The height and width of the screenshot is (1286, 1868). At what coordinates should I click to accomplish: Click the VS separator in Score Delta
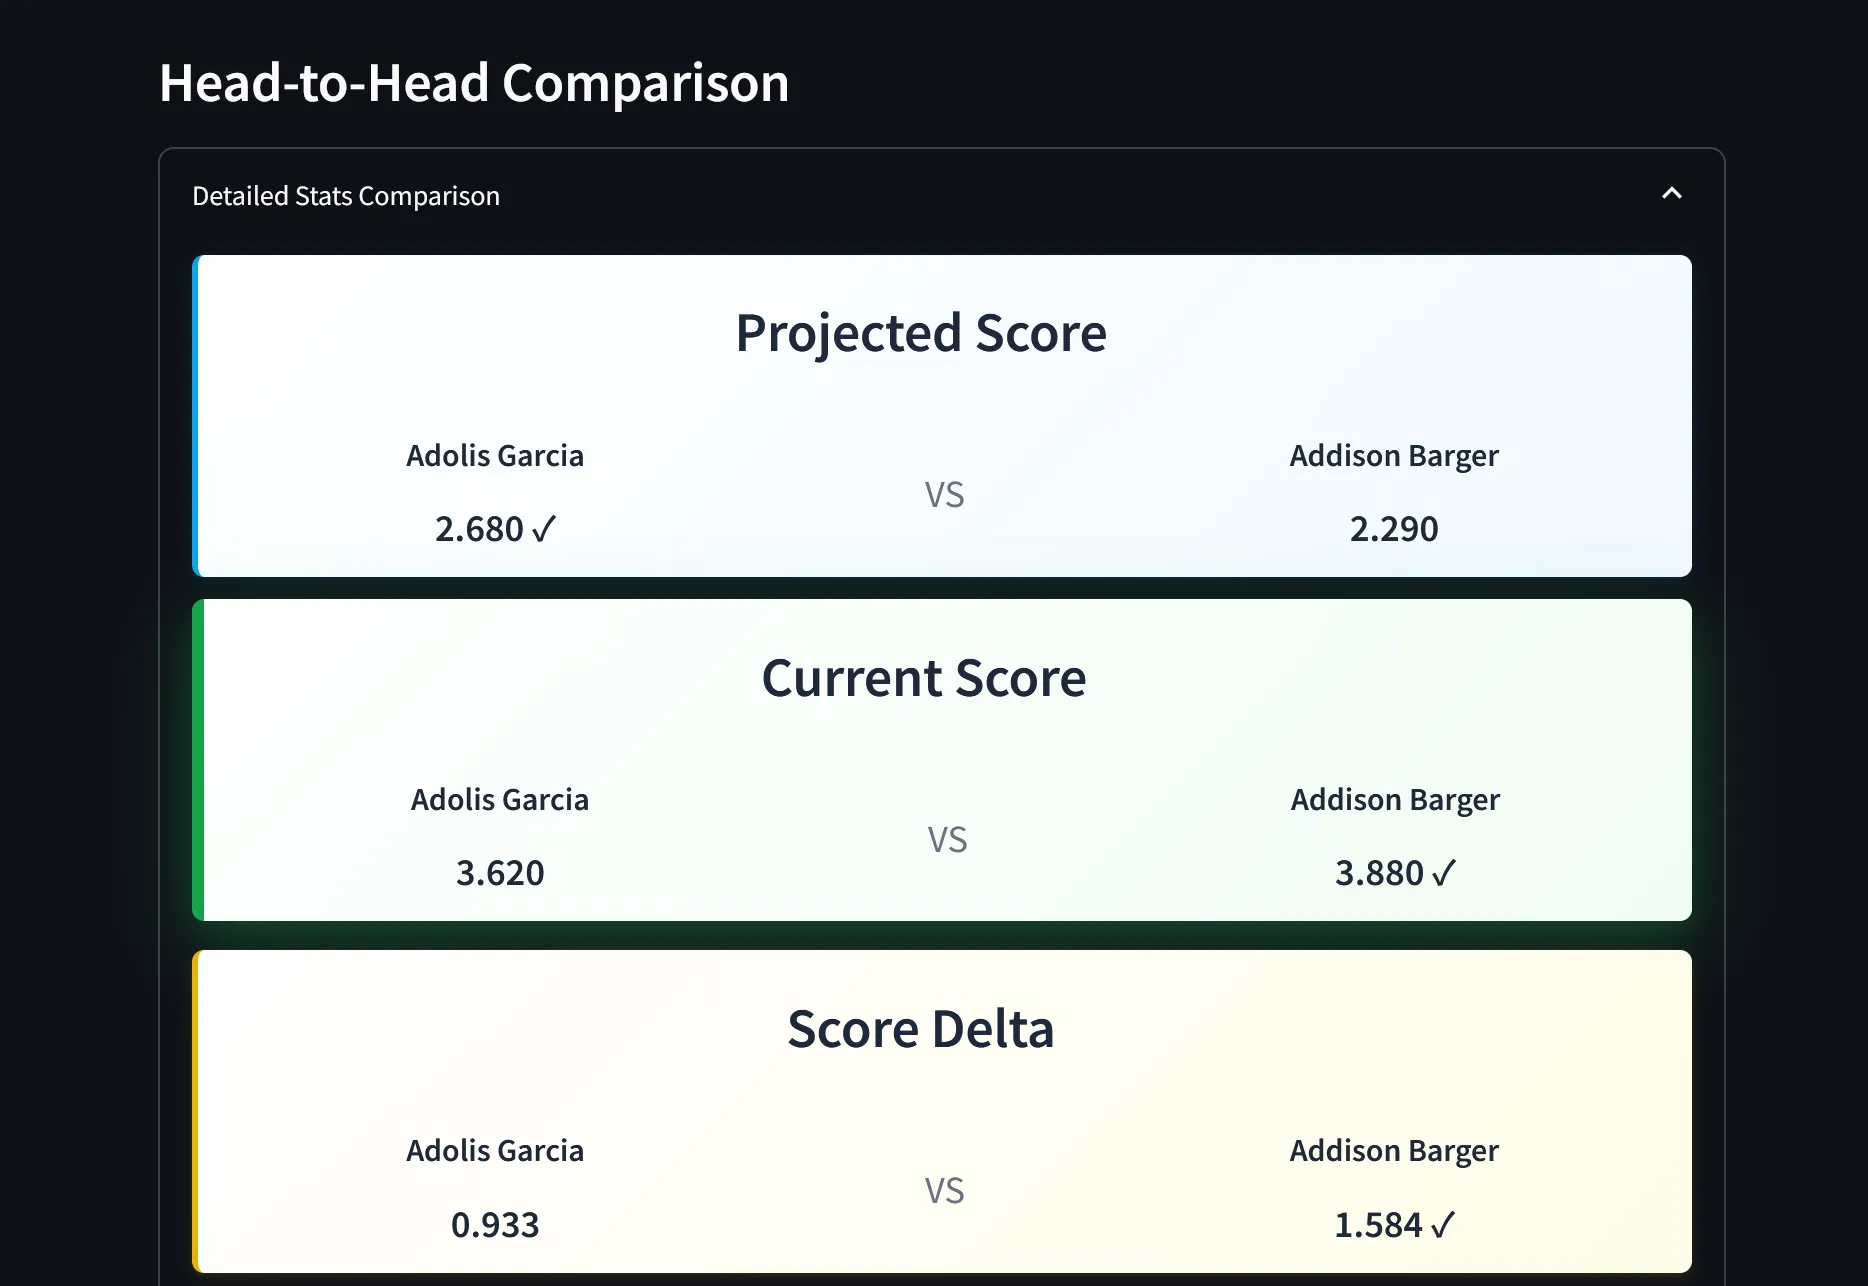tap(944, 1190)
